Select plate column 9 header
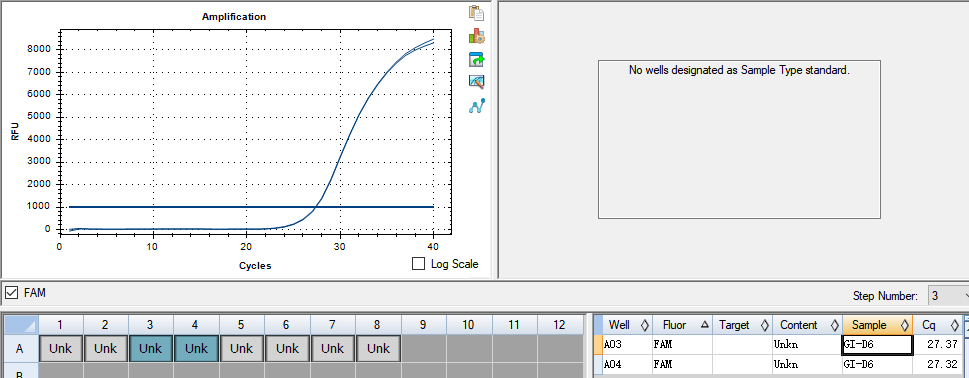969x378 pixels. coord(423,325)
